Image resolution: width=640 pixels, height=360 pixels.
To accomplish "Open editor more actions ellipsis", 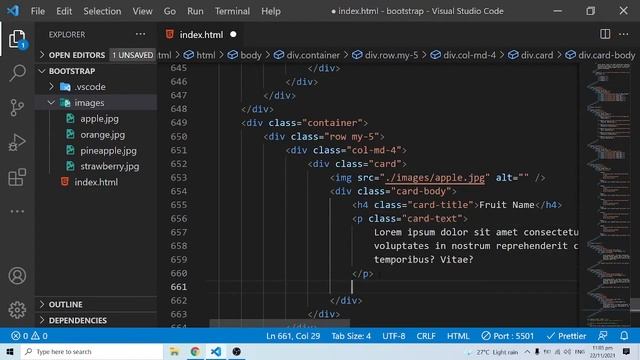I will 624,34.
